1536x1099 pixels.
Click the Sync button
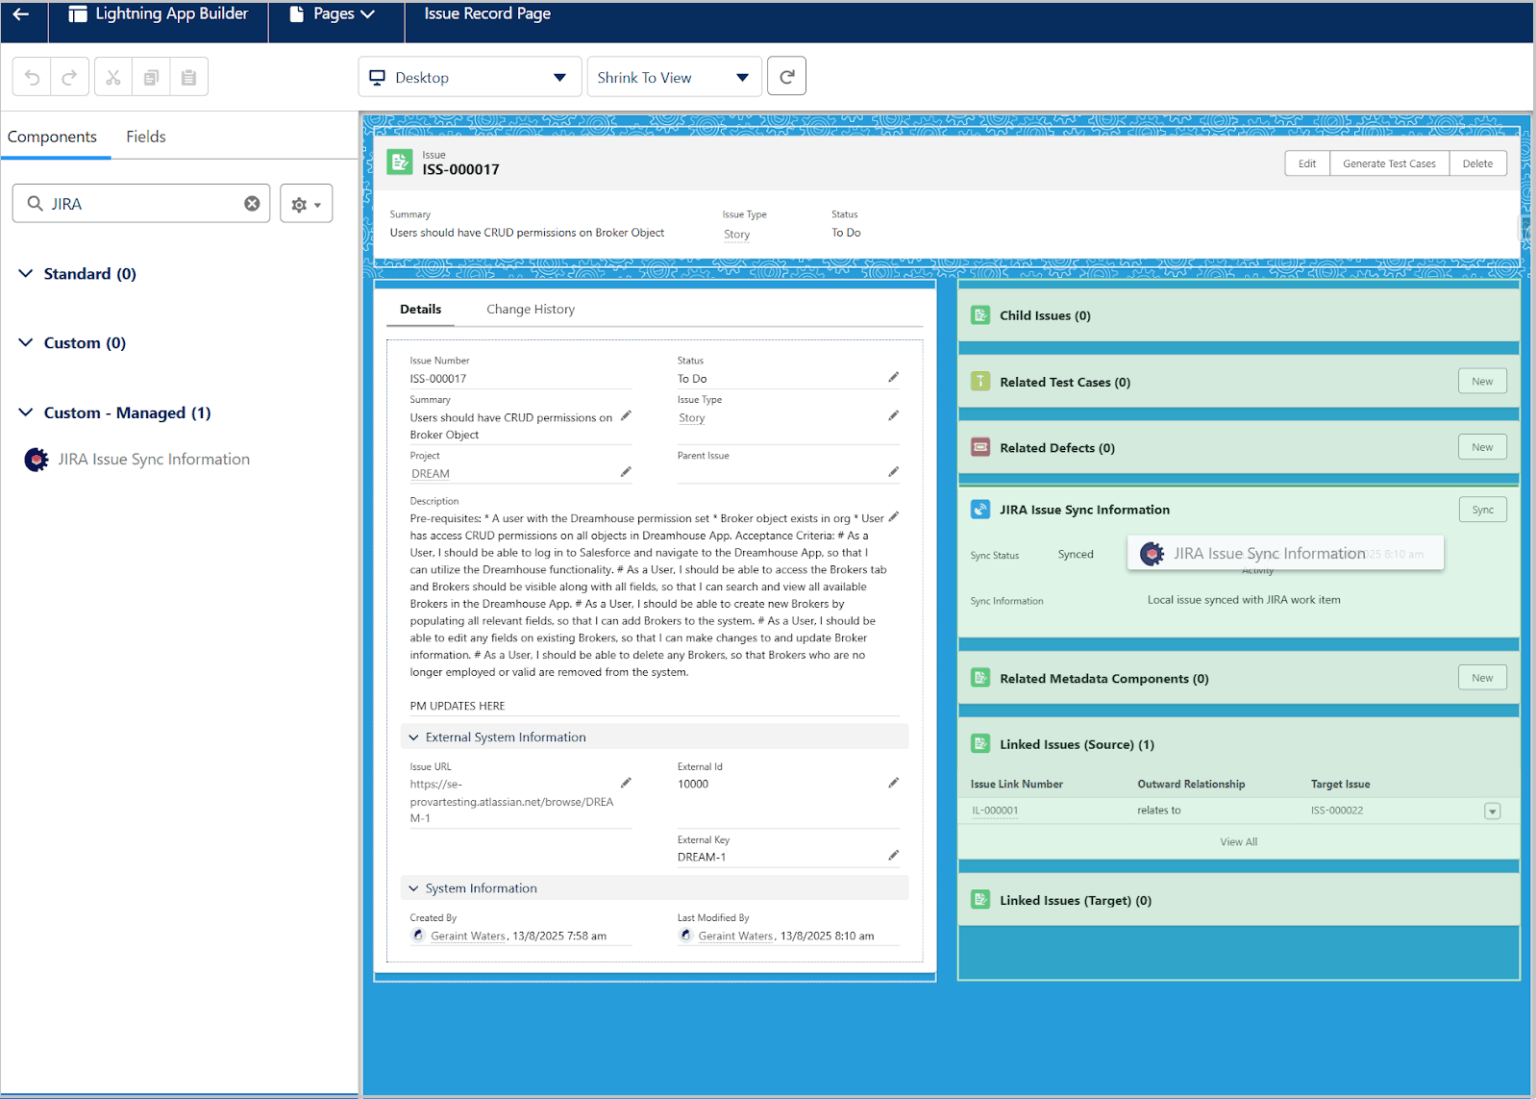click(x=1482, y=509)
